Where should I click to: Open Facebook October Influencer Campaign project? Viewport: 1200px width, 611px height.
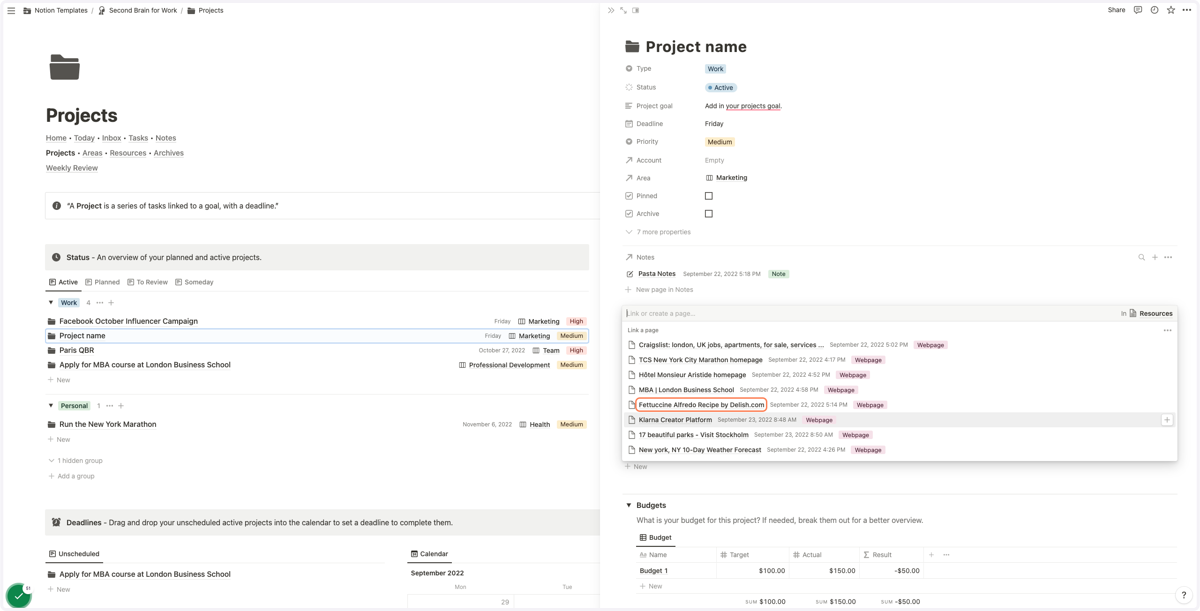coord(128,321)
